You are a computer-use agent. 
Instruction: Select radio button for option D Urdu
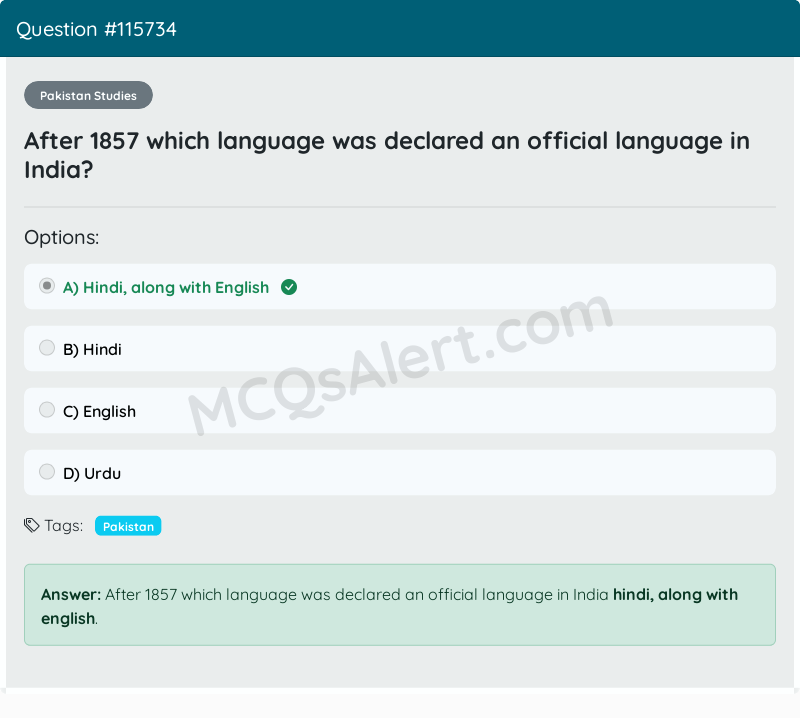pos(46,471)
